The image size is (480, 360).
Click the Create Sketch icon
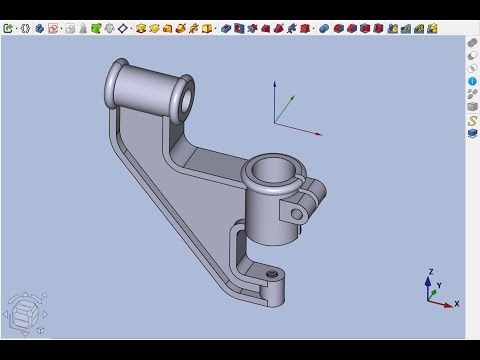pos(53,29)
